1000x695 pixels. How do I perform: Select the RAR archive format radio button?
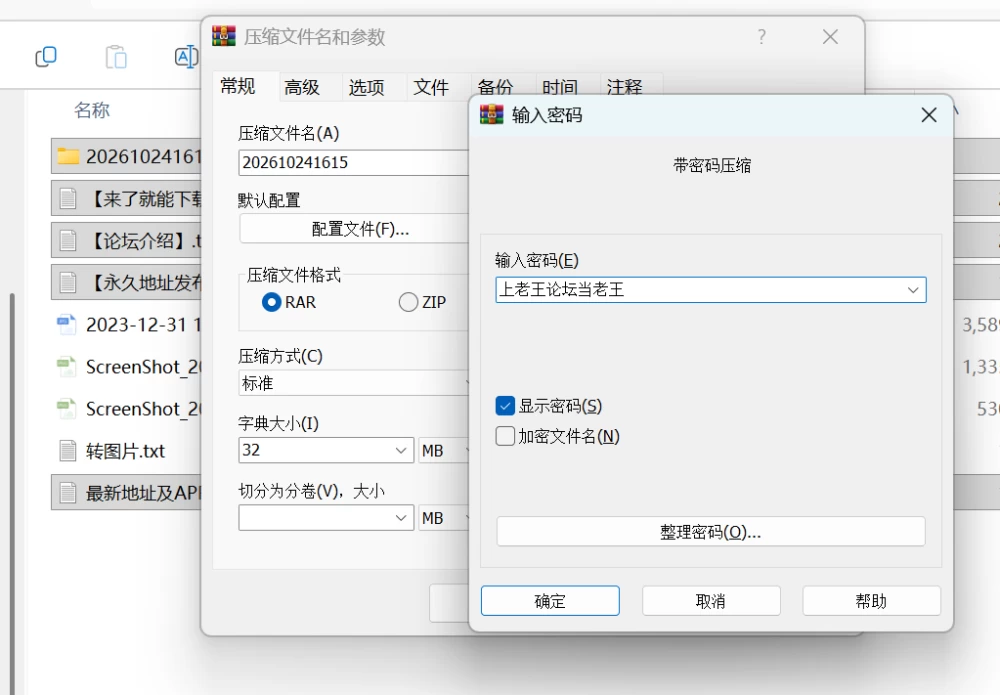click(272, 302)
